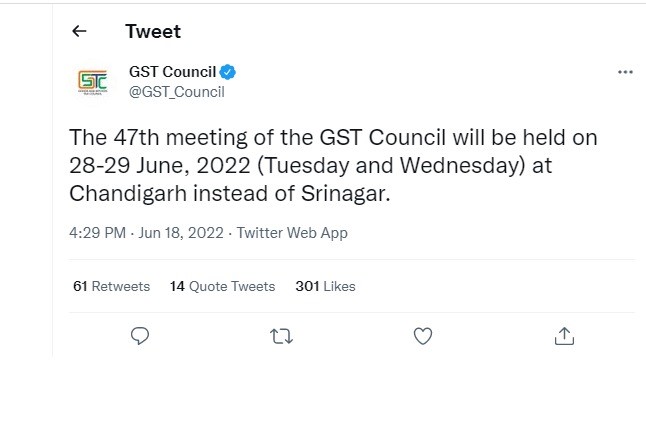Share the tweet via share icon

point(564,336)
